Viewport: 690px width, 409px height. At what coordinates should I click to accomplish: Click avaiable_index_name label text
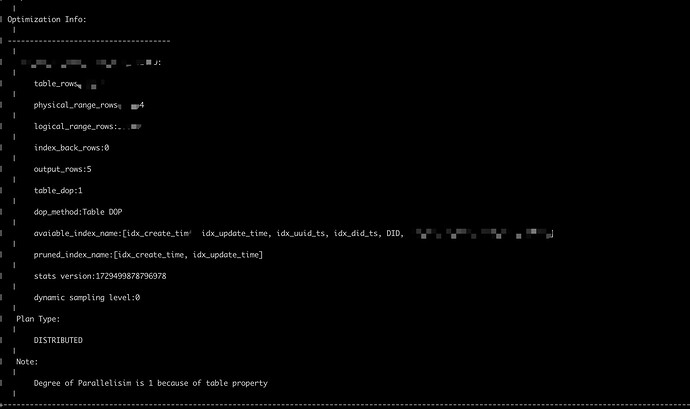[76, 233]
